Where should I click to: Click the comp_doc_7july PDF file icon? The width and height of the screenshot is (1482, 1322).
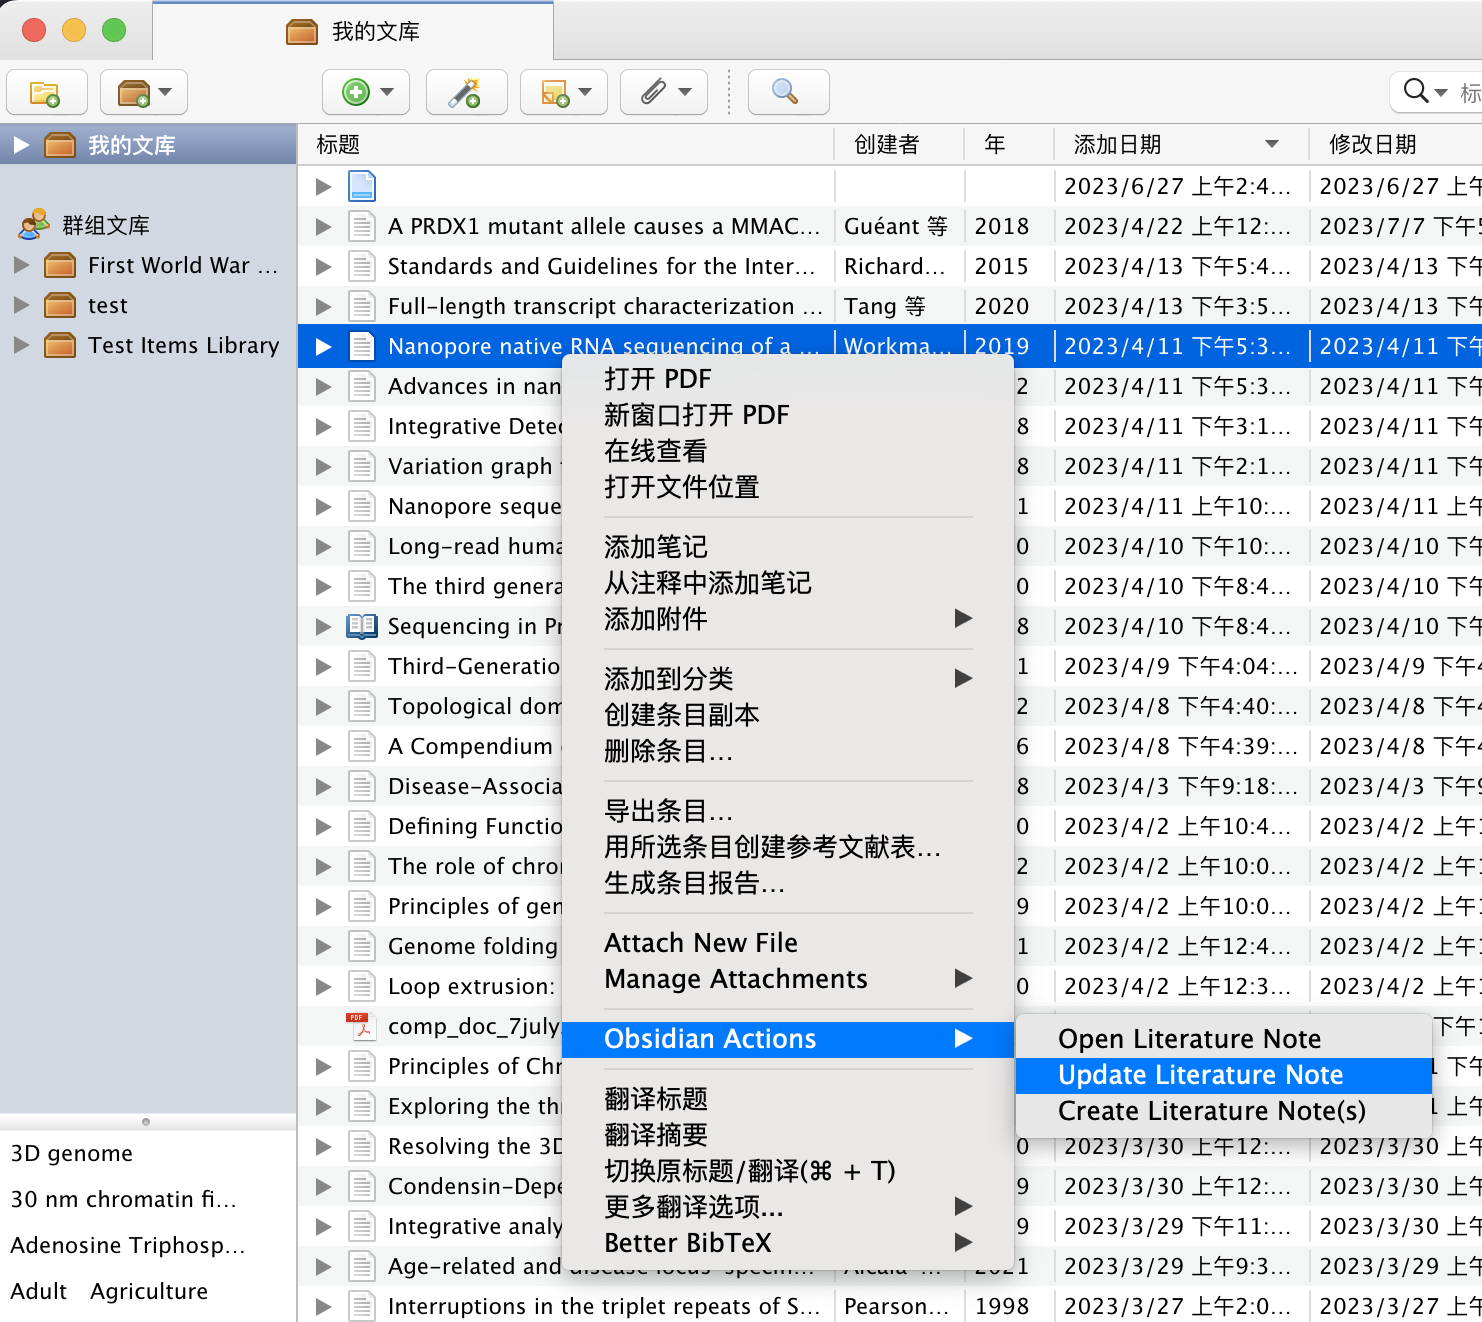click(x=360, y=1026)
